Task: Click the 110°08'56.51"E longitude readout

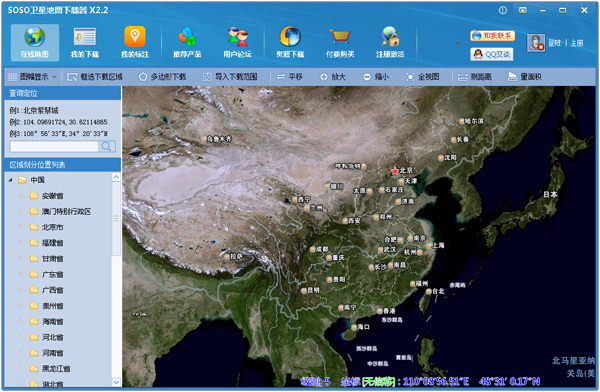Action: (436, 381)
